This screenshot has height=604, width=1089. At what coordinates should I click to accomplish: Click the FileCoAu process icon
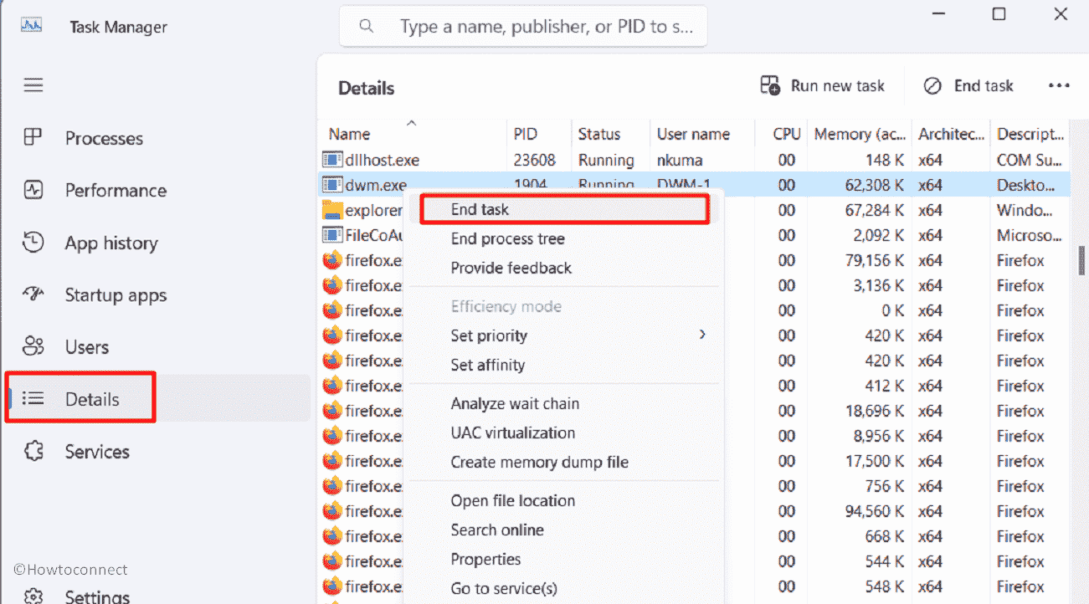[x=332, y=235]
